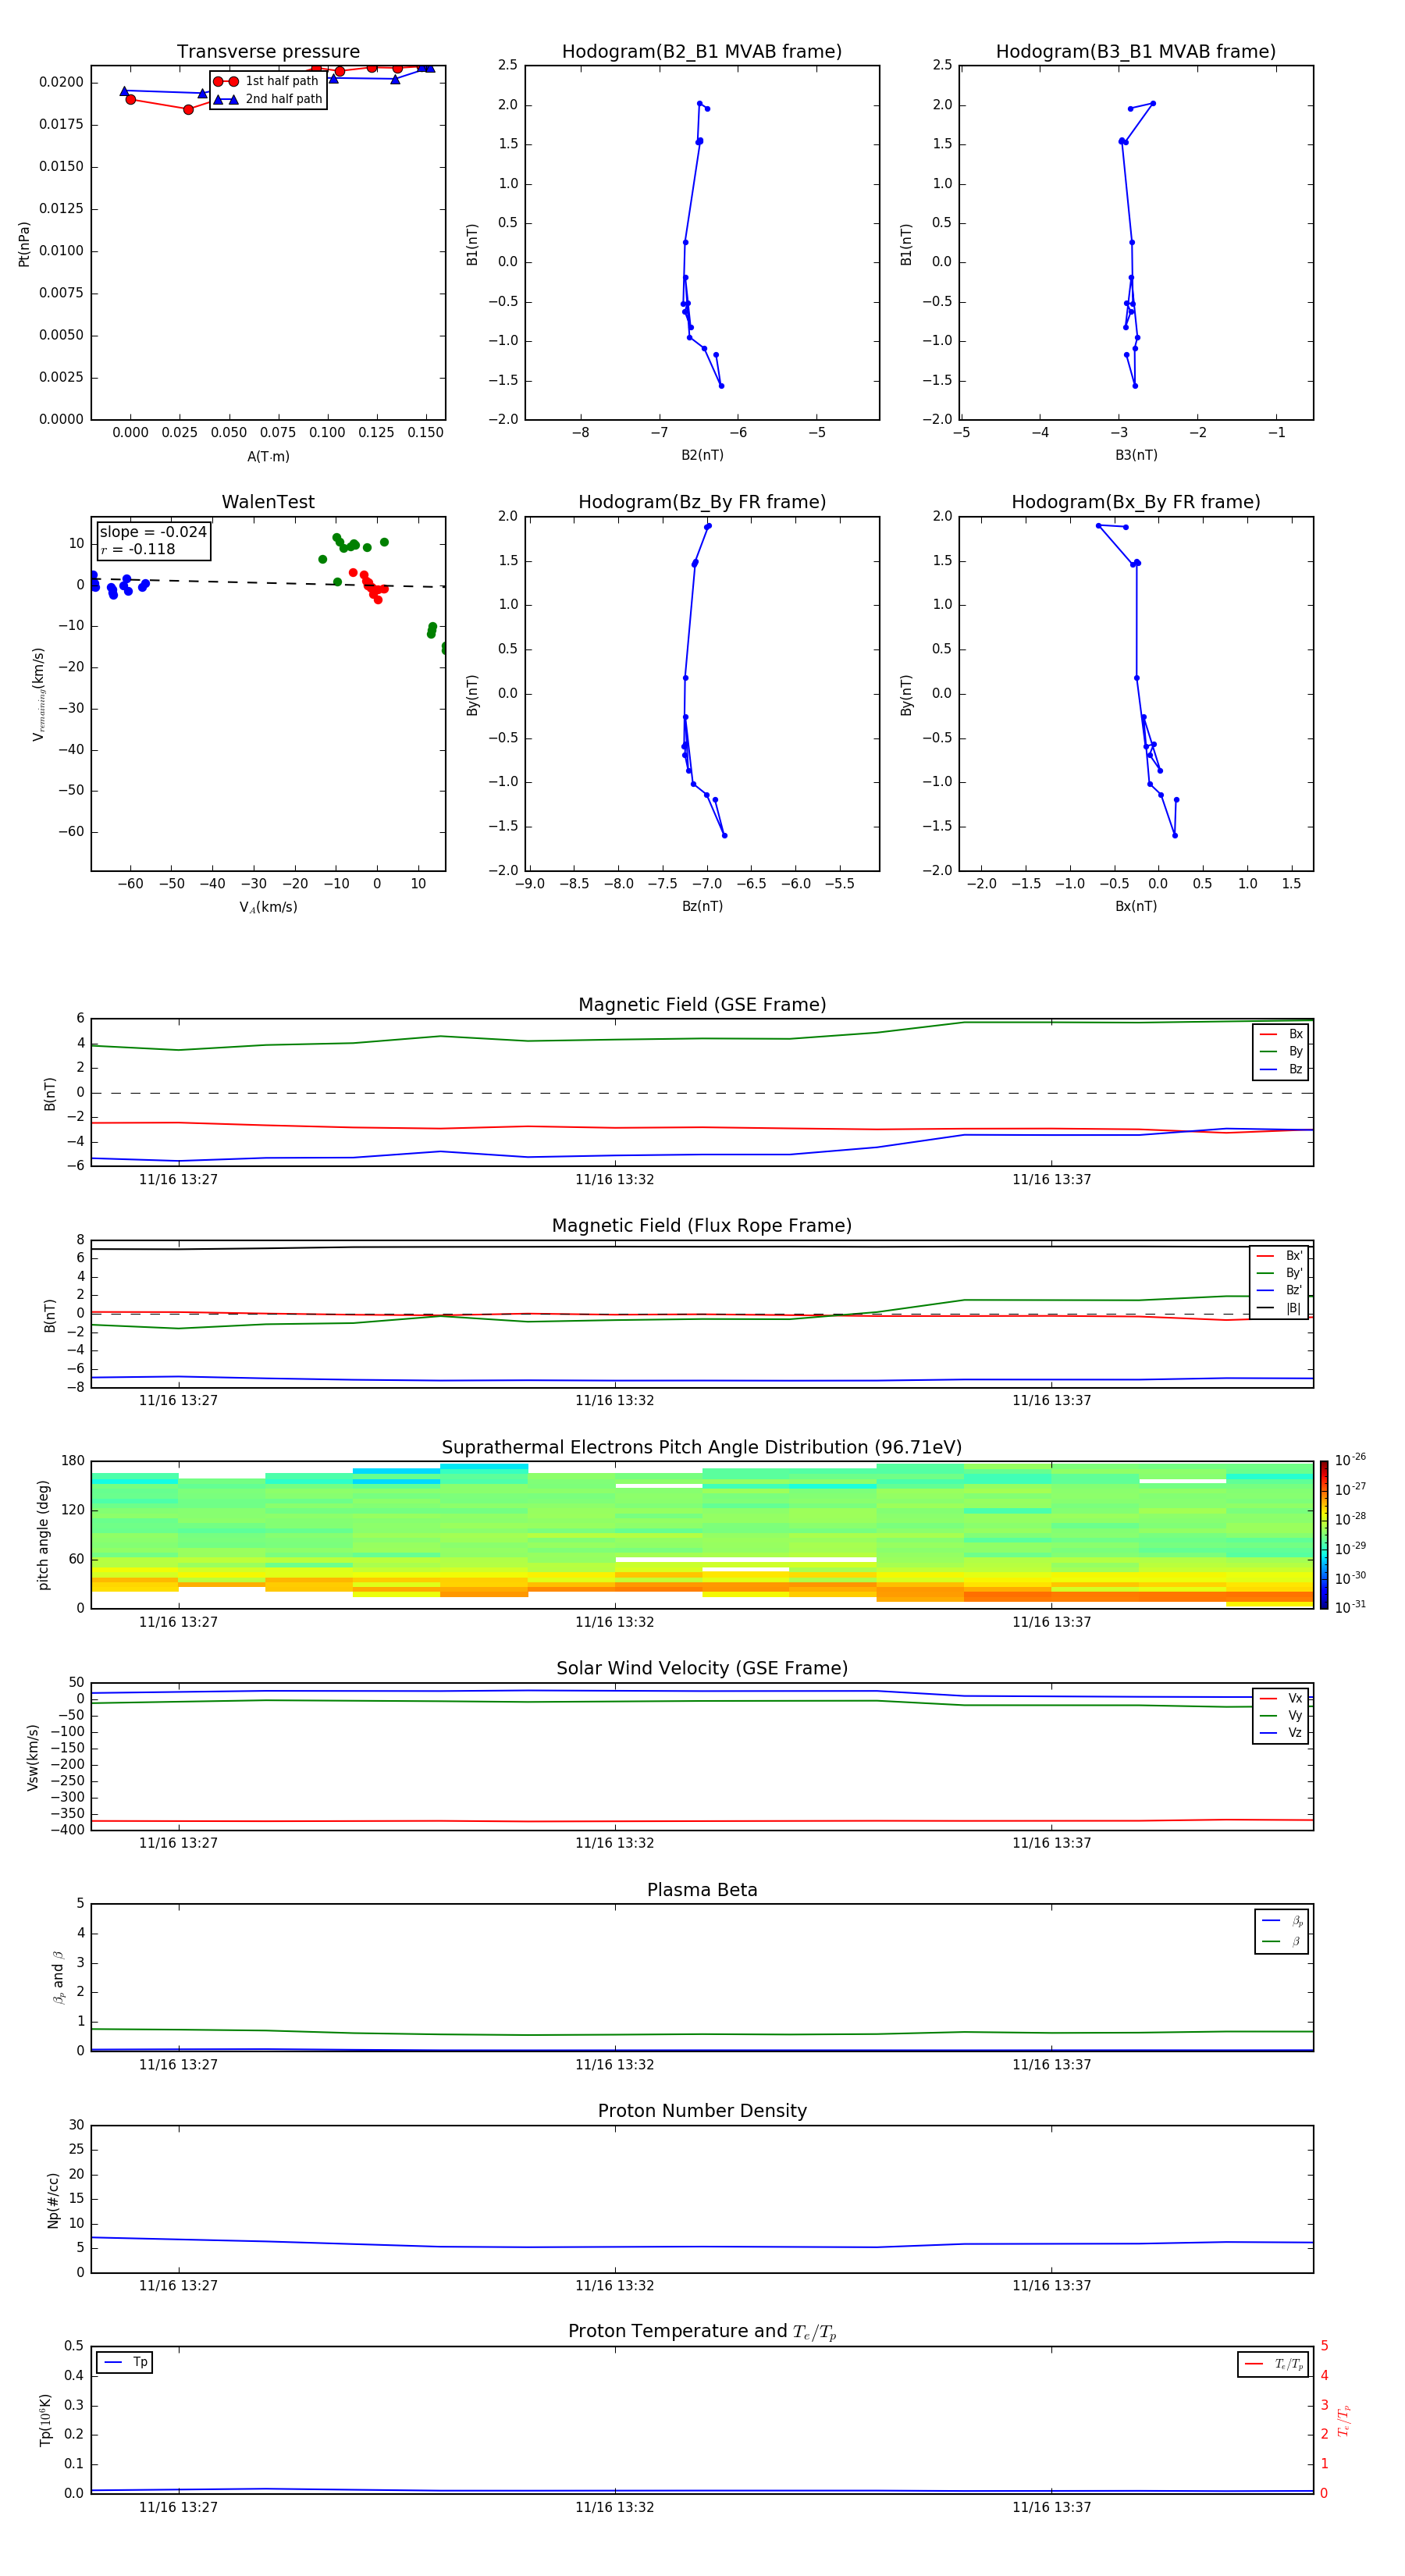The height and width of the screenshot is (2576, 1405).
Task: Click "Bz'" legend entry in Flux Rope panel
Action: click(1279, 1290)
